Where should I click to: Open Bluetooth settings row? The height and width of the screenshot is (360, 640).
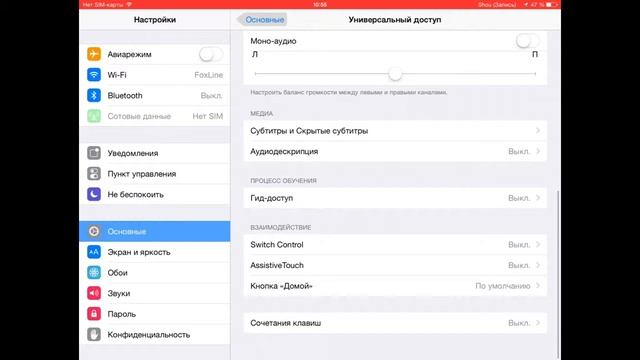tap(155, 95)
